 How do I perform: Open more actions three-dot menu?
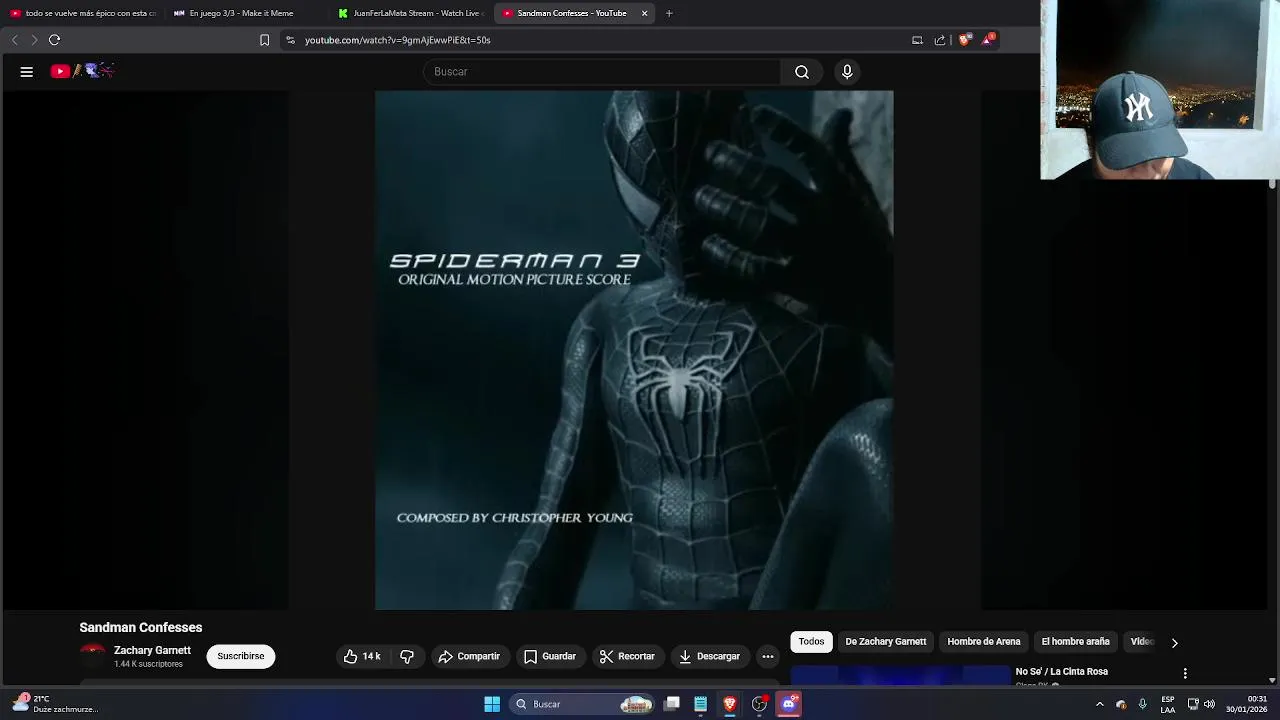767,656
